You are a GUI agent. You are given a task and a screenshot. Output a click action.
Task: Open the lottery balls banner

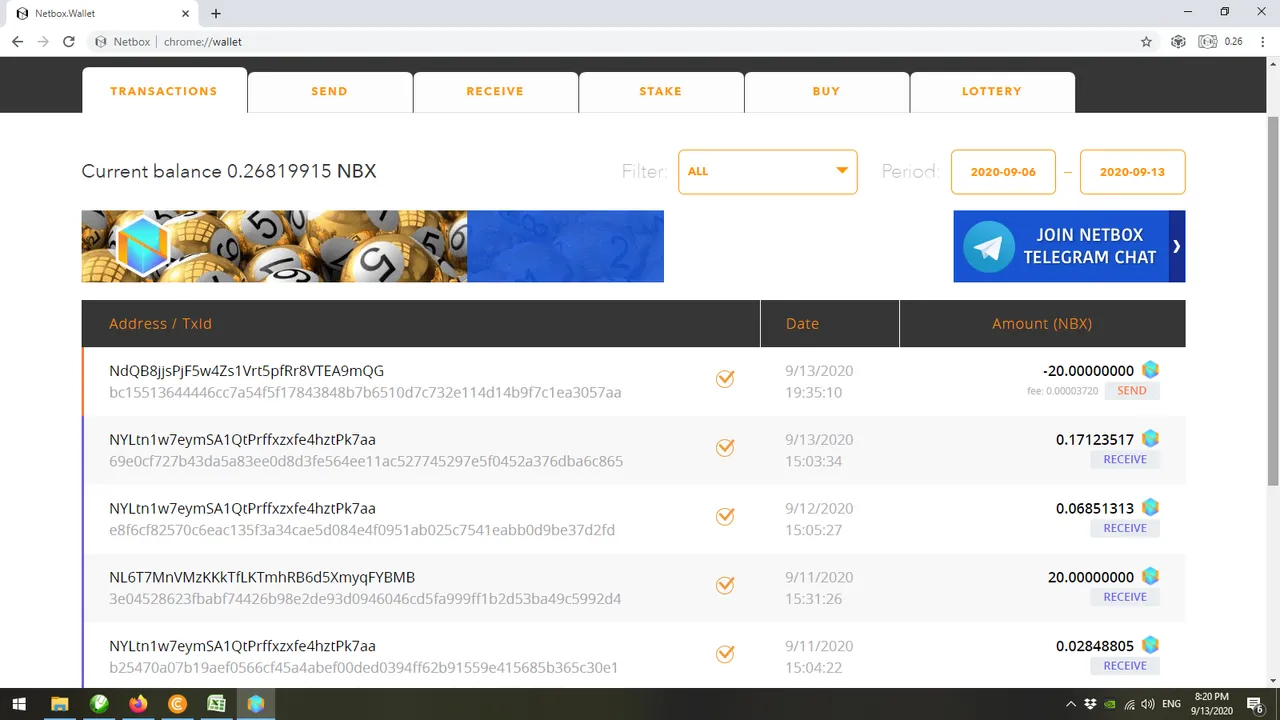pyautogui.click(x=373, y=246)
